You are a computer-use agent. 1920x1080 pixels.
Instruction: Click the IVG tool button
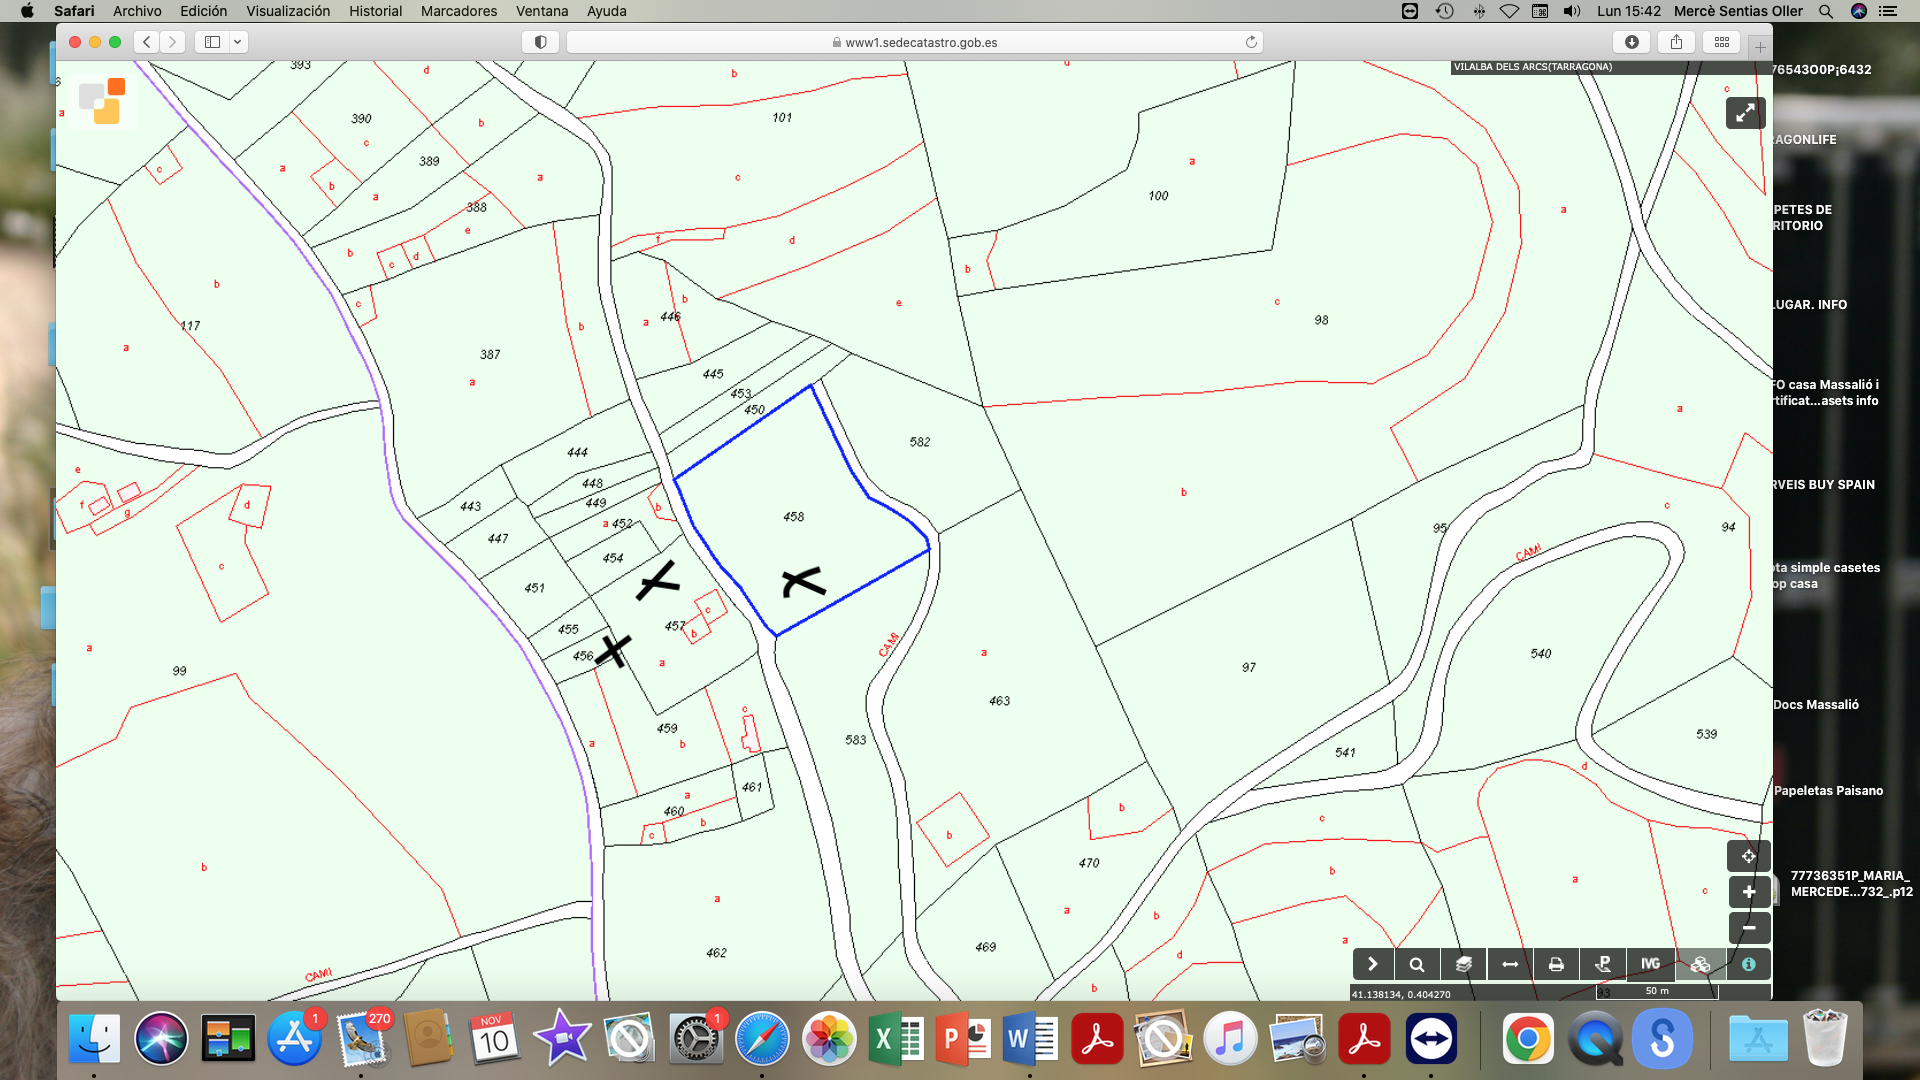pos(1650,965)
